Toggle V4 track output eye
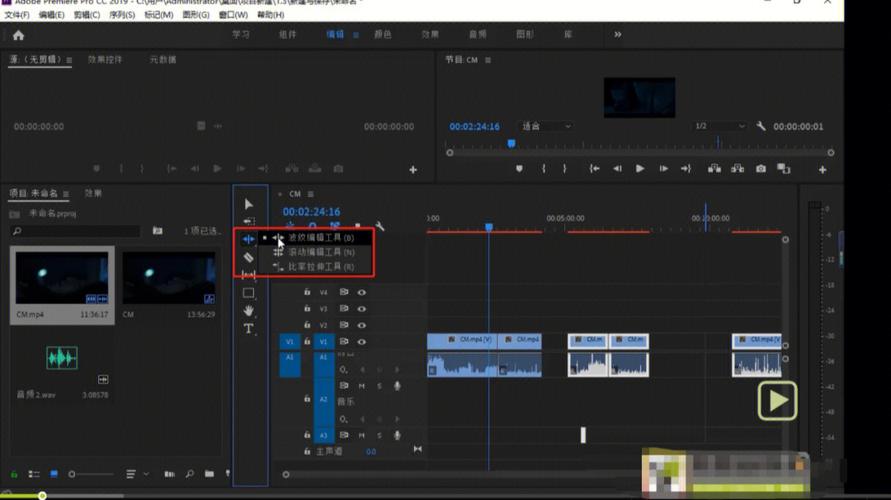Image resolution: width=891 pixels, height=500 pixels. tap(361, 292)
